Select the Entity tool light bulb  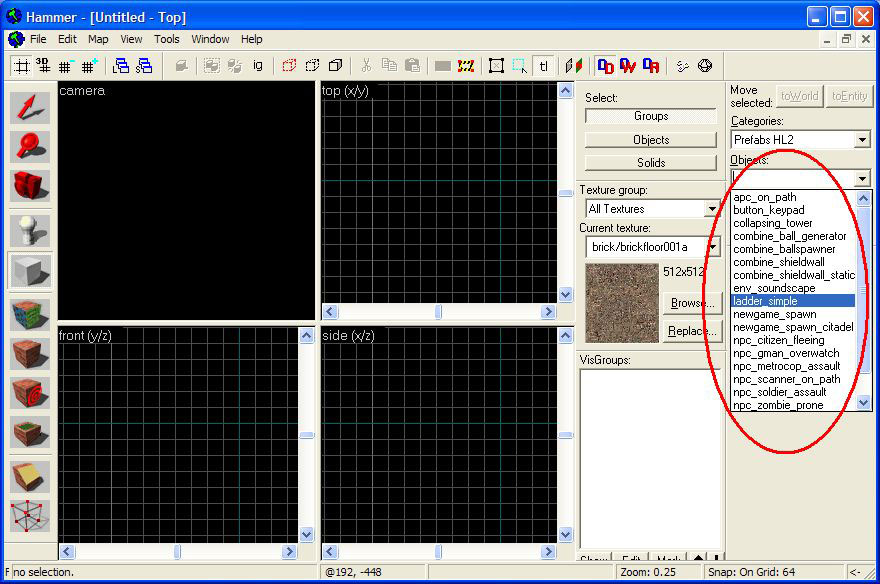(x=30, y=230)
